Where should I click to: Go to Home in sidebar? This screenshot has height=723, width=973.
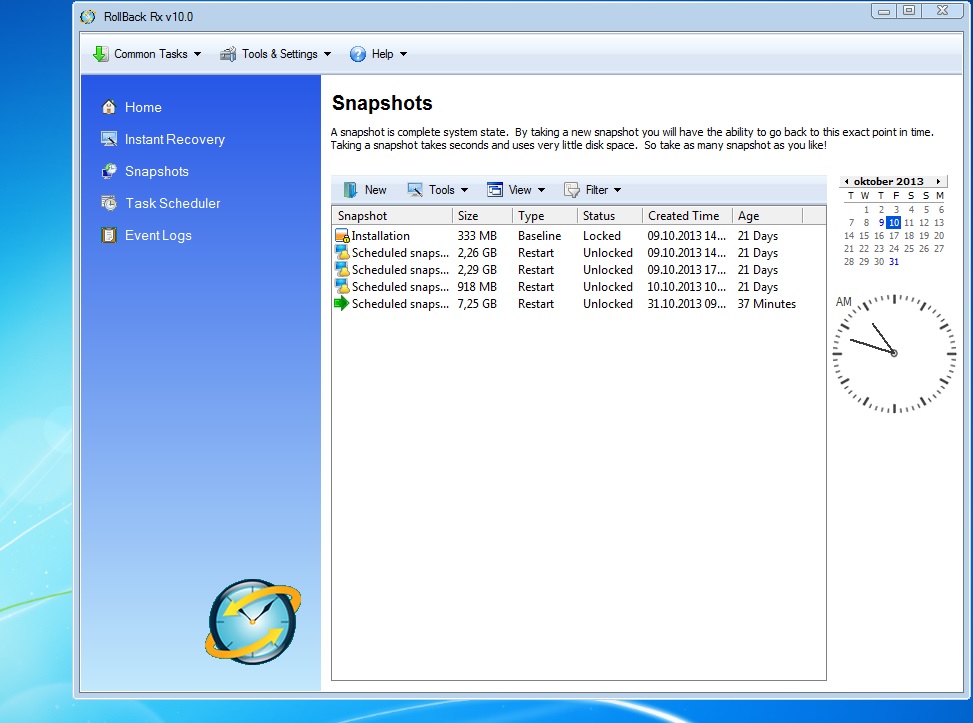[x=143, y=107]
